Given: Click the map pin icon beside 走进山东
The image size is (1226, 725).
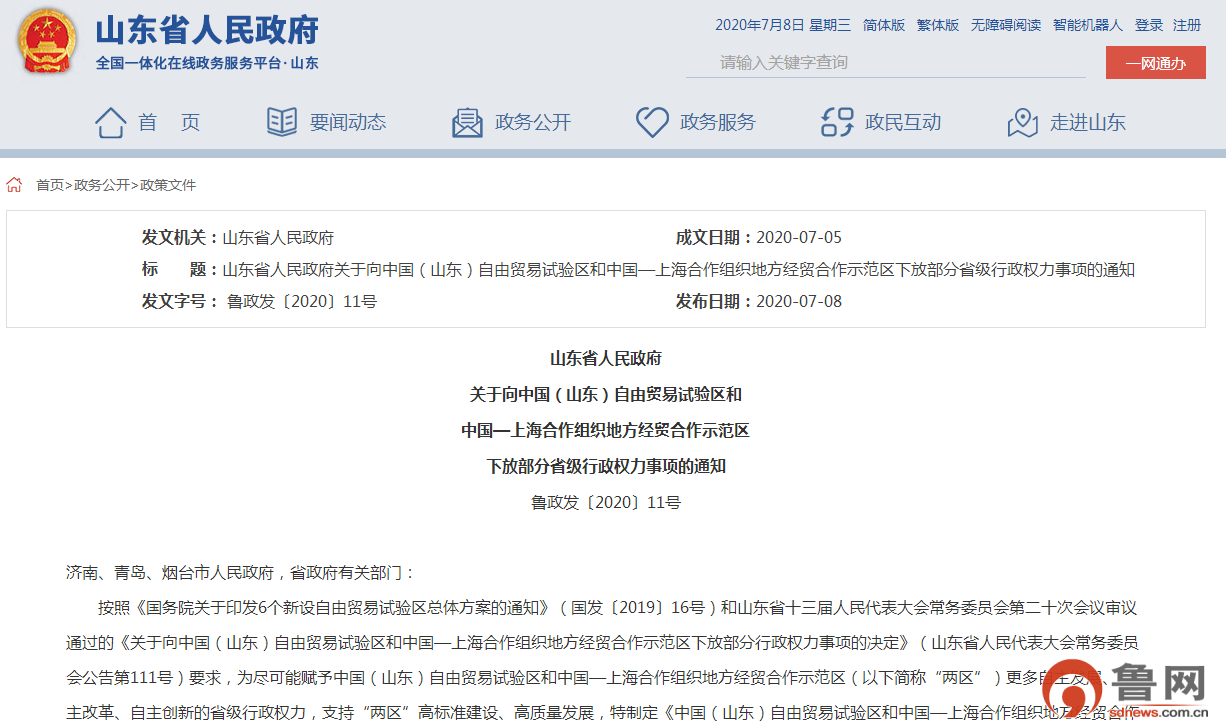Looking at the screenshot, I should tap(1022, 123).
